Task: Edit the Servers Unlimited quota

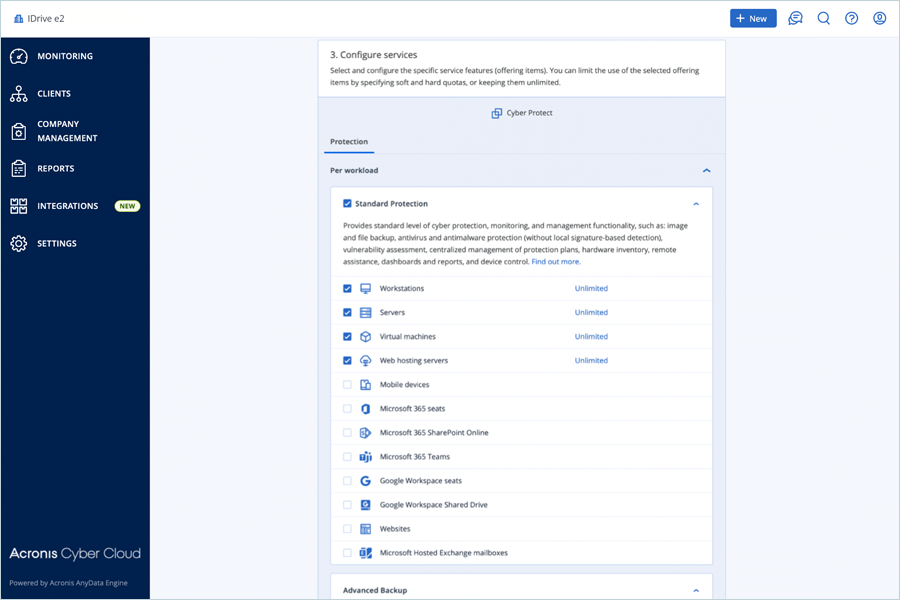Action: click(x=591, y=313)
